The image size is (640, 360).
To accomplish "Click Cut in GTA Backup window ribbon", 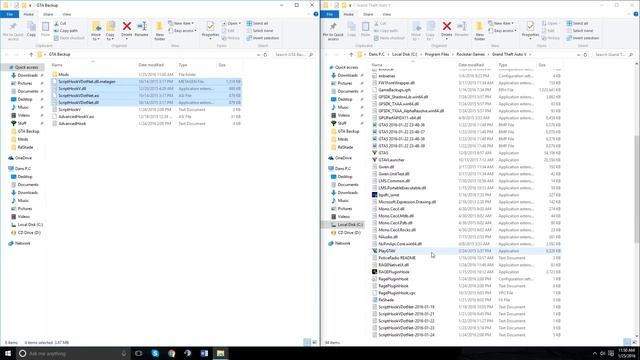I will (x=60, y=24).
